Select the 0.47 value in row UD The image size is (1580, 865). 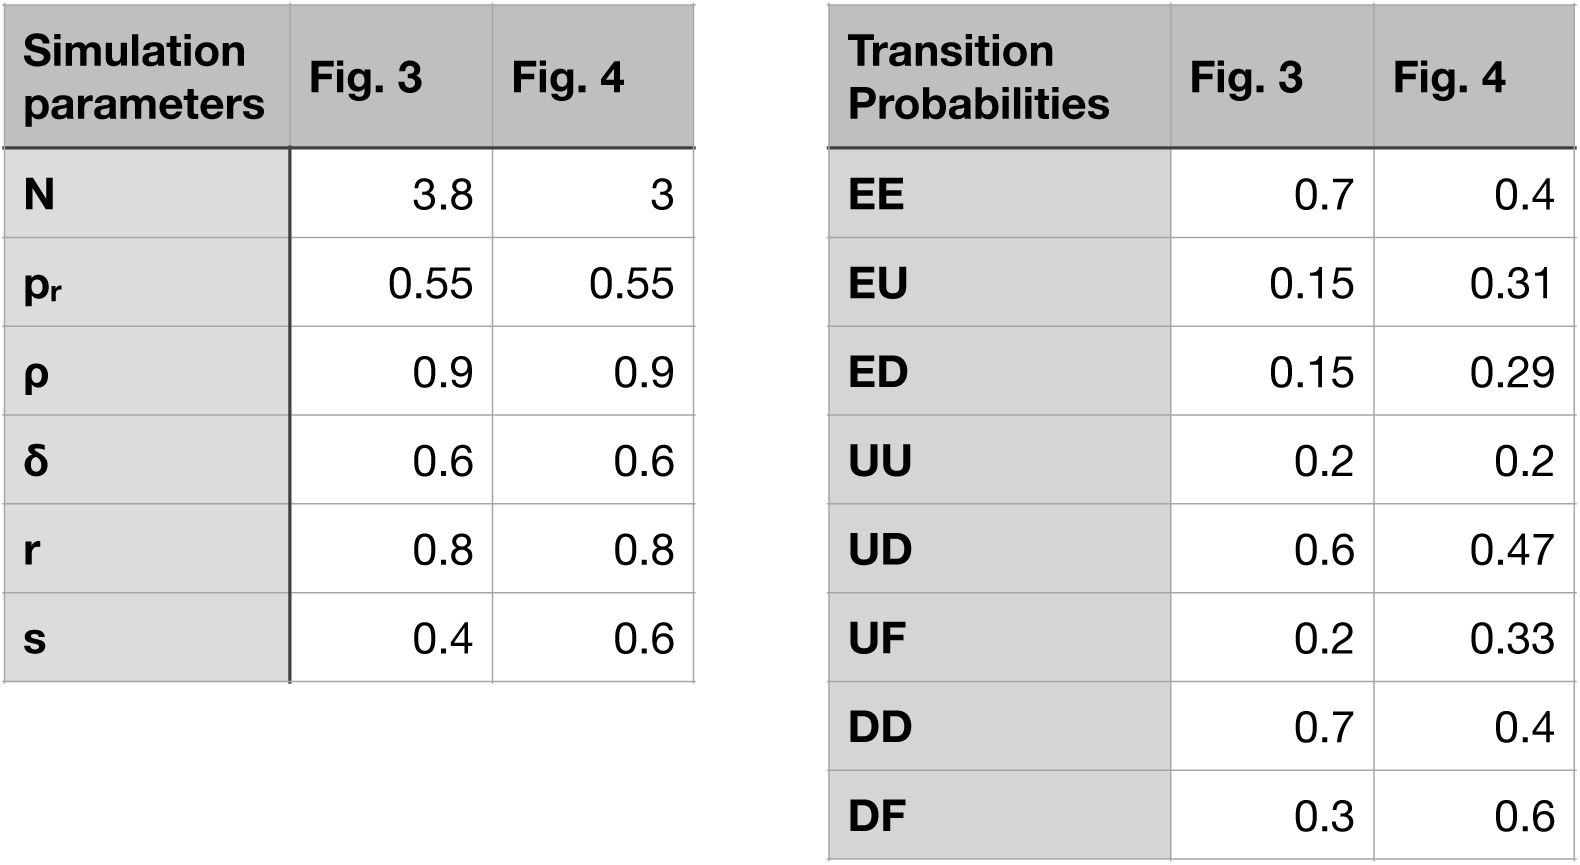pos(1511,550)
